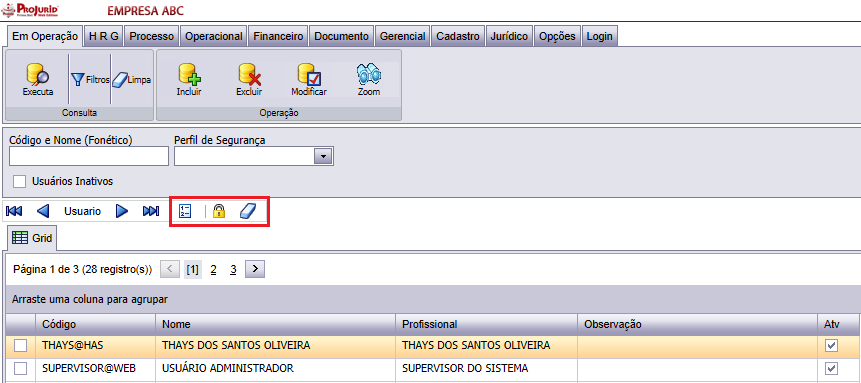Click the eraser icon beside padlock
This screenshot has width=861, height=383.
pos(248,211)
